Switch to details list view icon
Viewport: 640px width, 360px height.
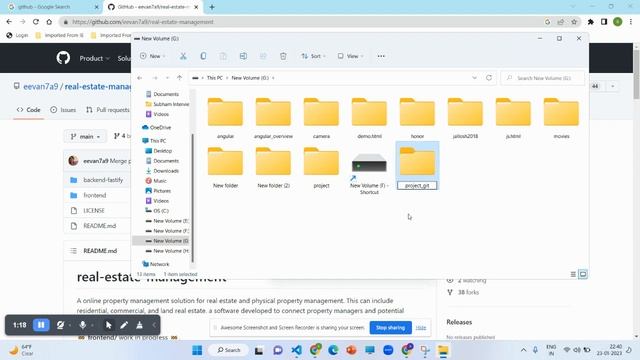573,274
